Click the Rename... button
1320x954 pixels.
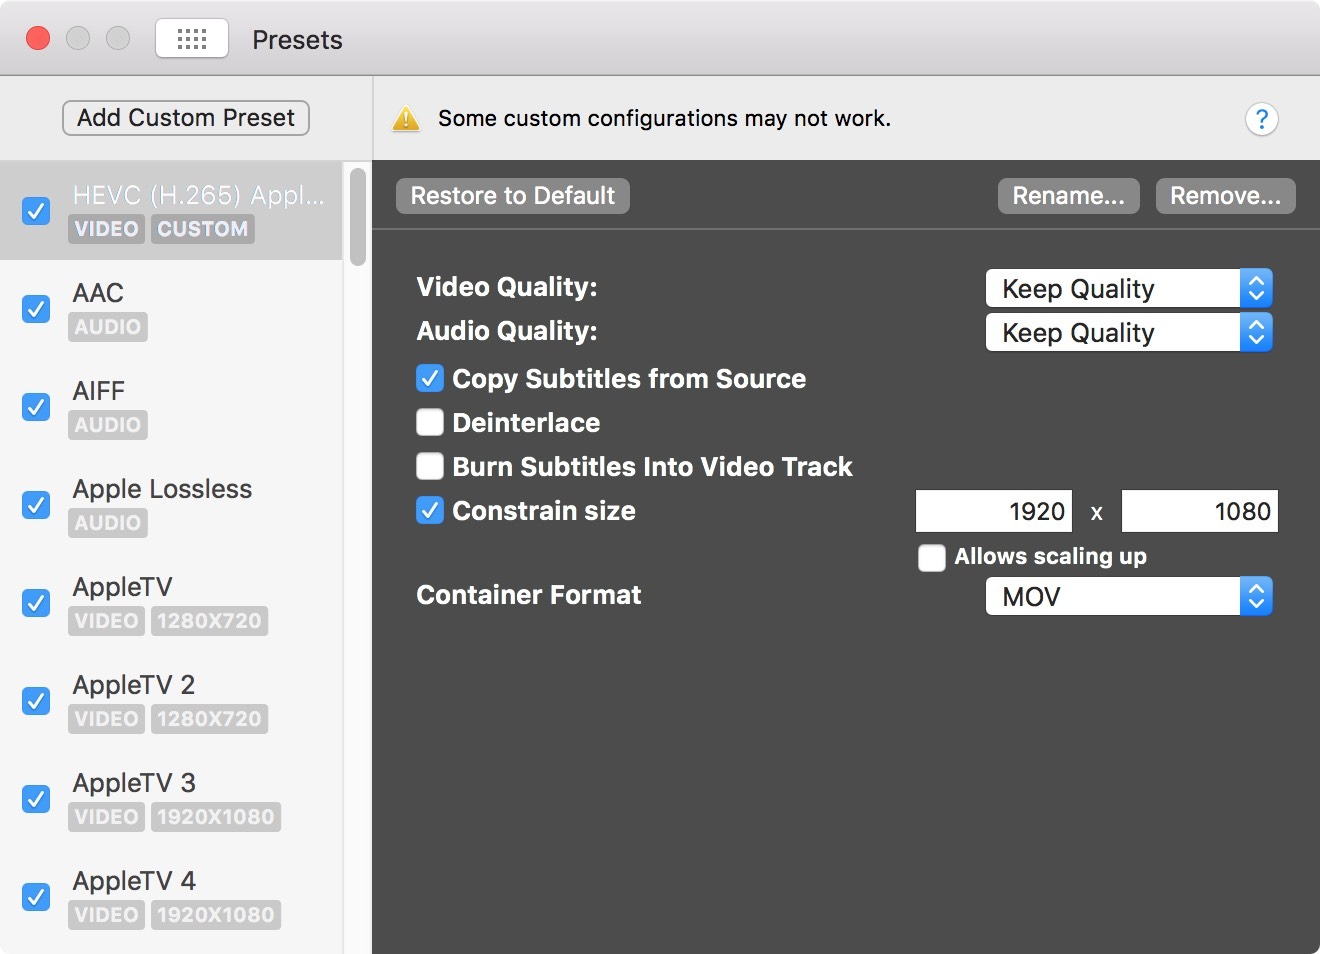(1068, 196)
